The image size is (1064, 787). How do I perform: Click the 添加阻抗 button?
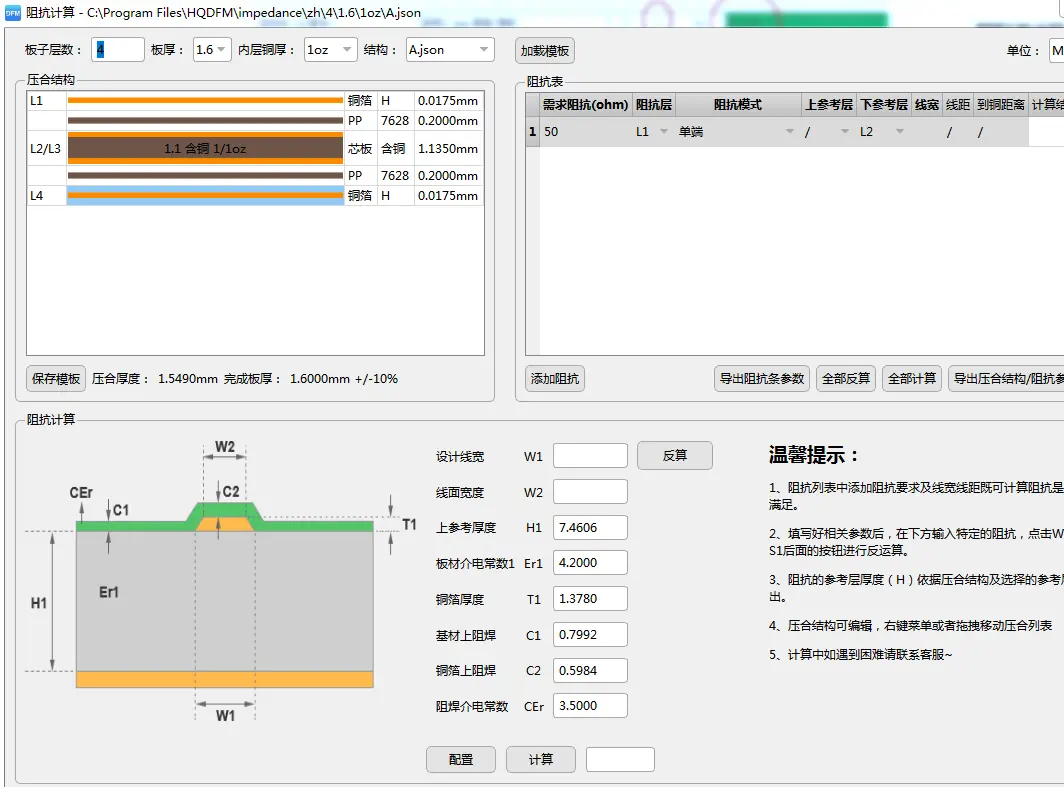pos(555,379)
